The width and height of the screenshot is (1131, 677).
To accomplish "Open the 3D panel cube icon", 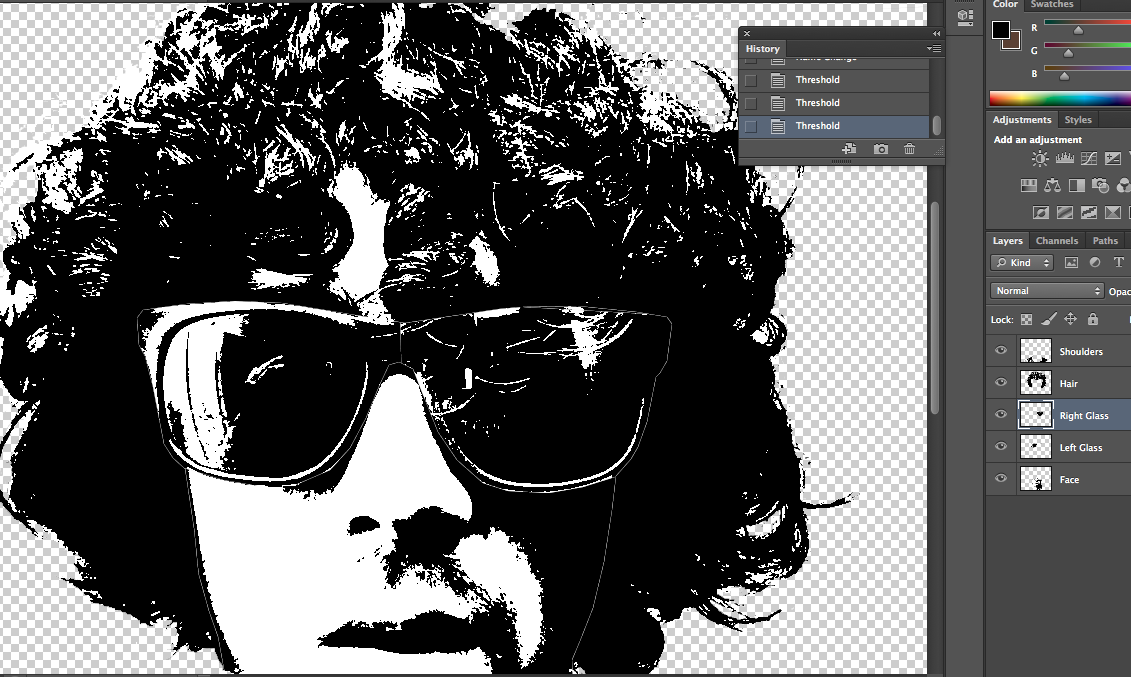I will pos(965,16).
